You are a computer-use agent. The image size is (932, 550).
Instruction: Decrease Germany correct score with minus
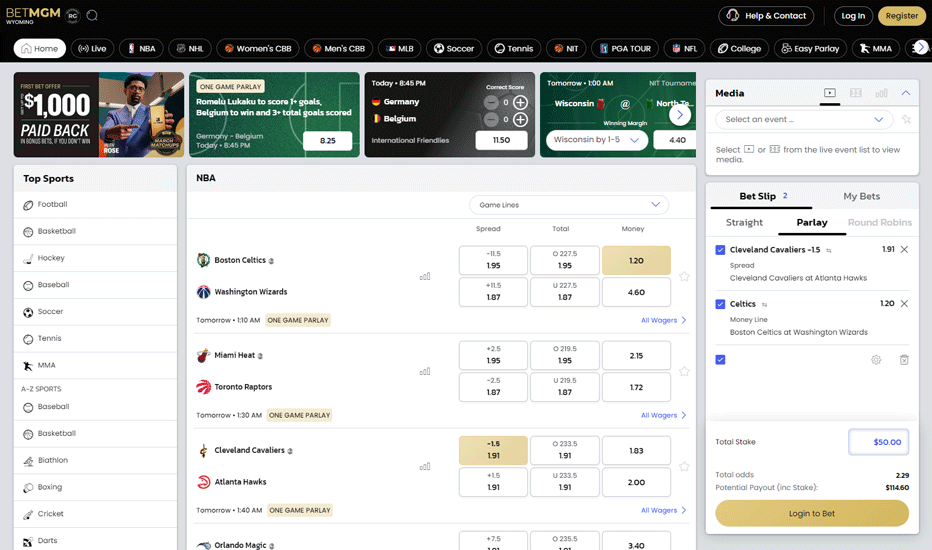click(491, 102)
